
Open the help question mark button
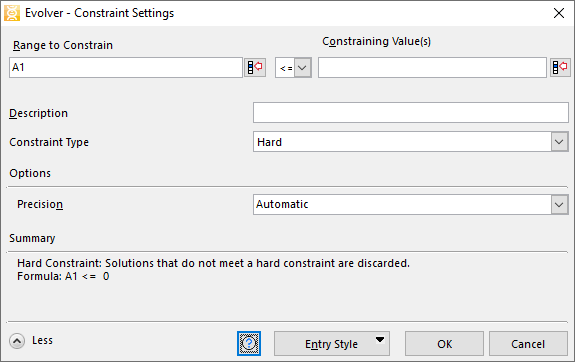tap(249, 344)
